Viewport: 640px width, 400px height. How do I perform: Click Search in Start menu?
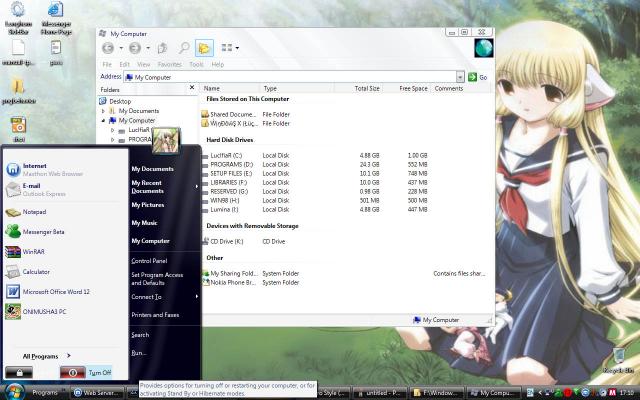tap(140, 335)
